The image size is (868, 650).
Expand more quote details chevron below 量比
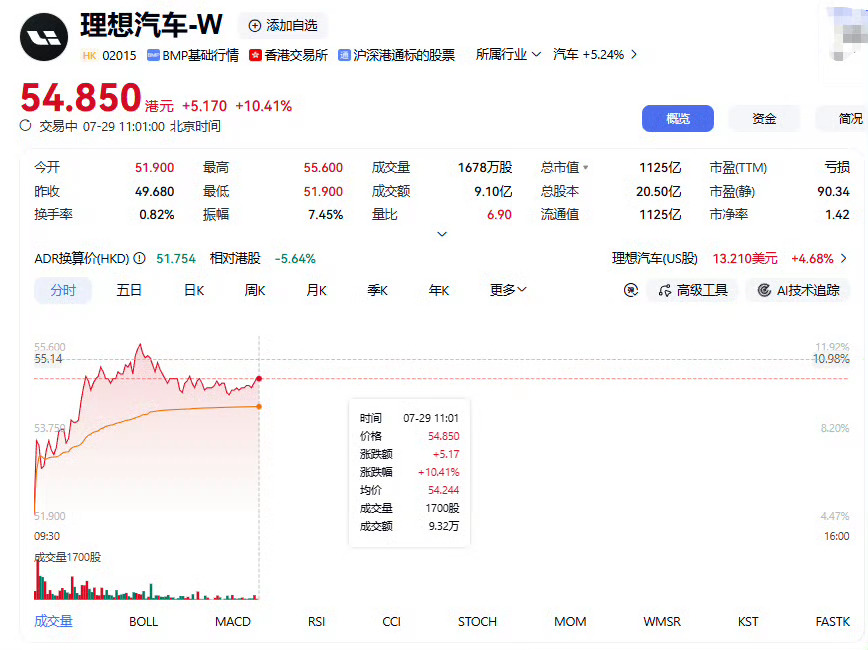pos(442,234)
